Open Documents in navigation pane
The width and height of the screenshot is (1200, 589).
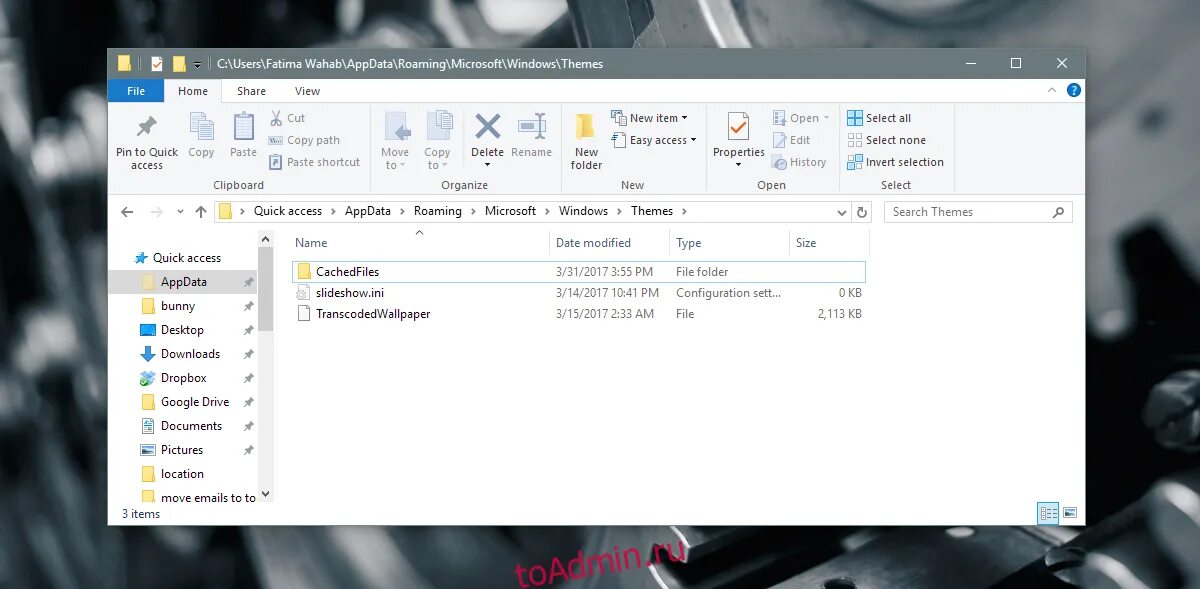coord(191,426)
